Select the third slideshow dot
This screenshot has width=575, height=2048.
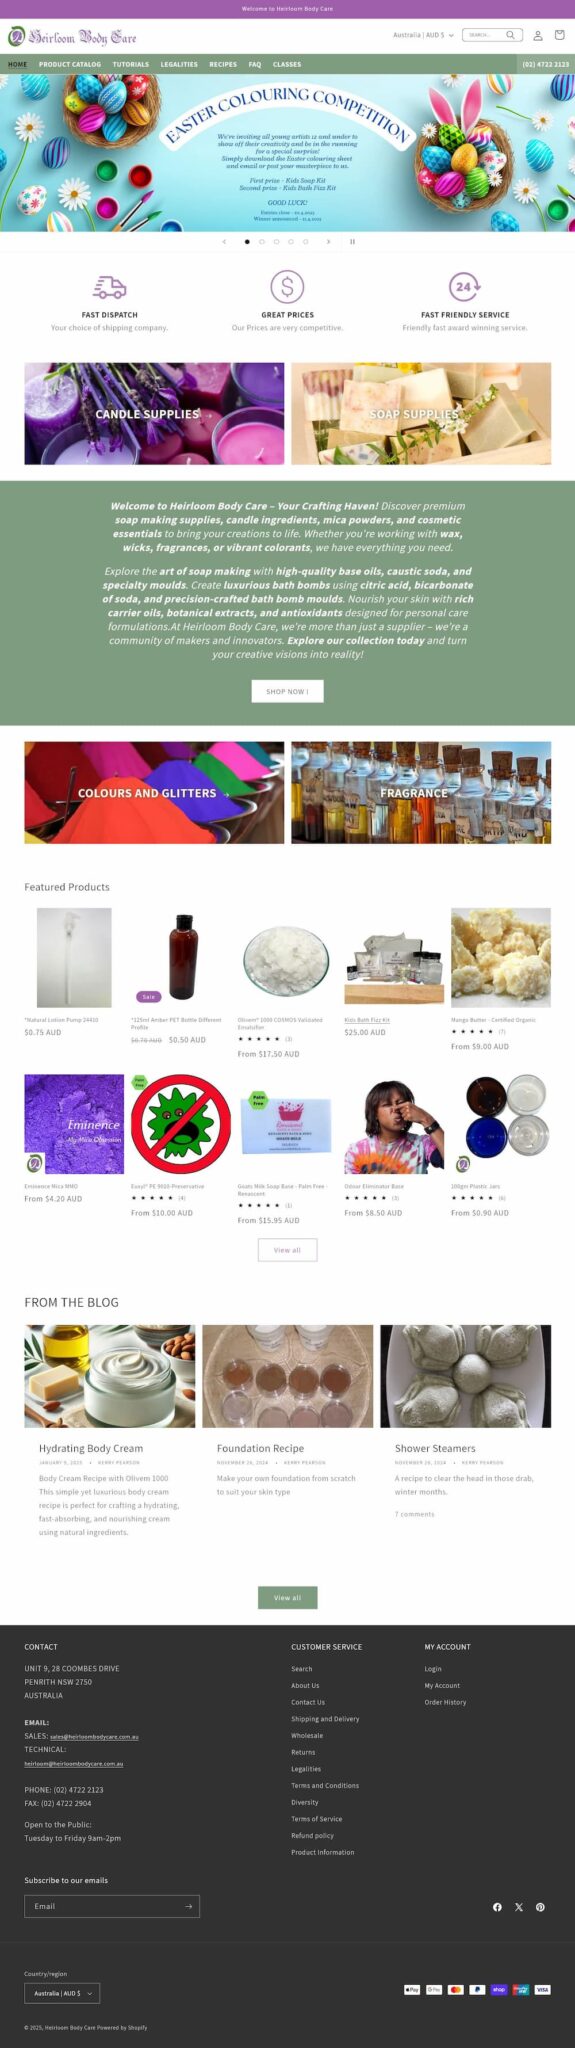coord(276,241)
